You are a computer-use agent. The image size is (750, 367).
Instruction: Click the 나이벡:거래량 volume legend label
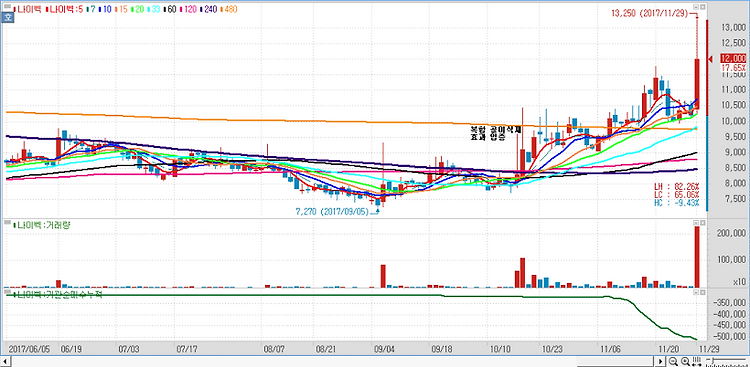(43, 225)
